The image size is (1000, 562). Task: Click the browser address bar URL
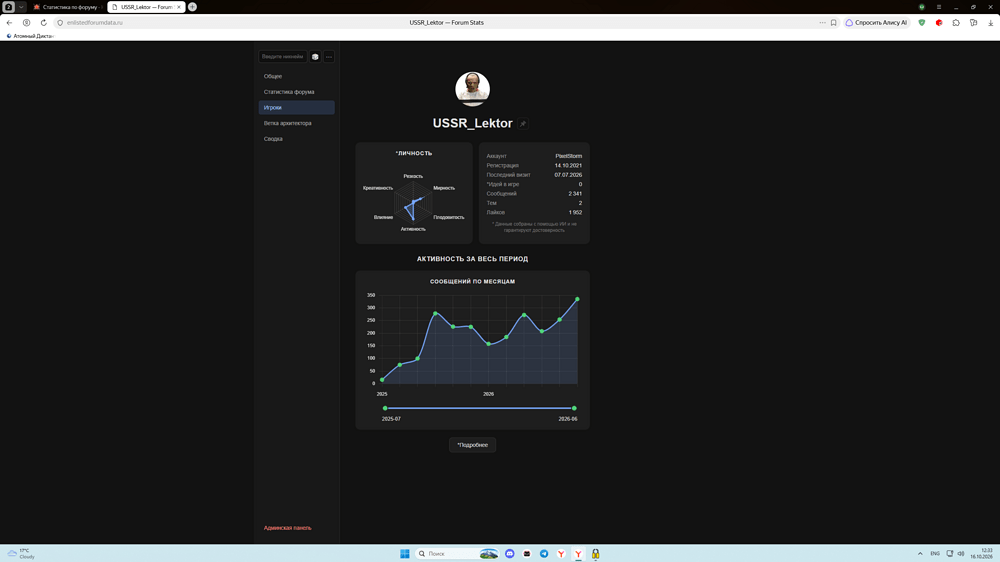pos(94,22)
